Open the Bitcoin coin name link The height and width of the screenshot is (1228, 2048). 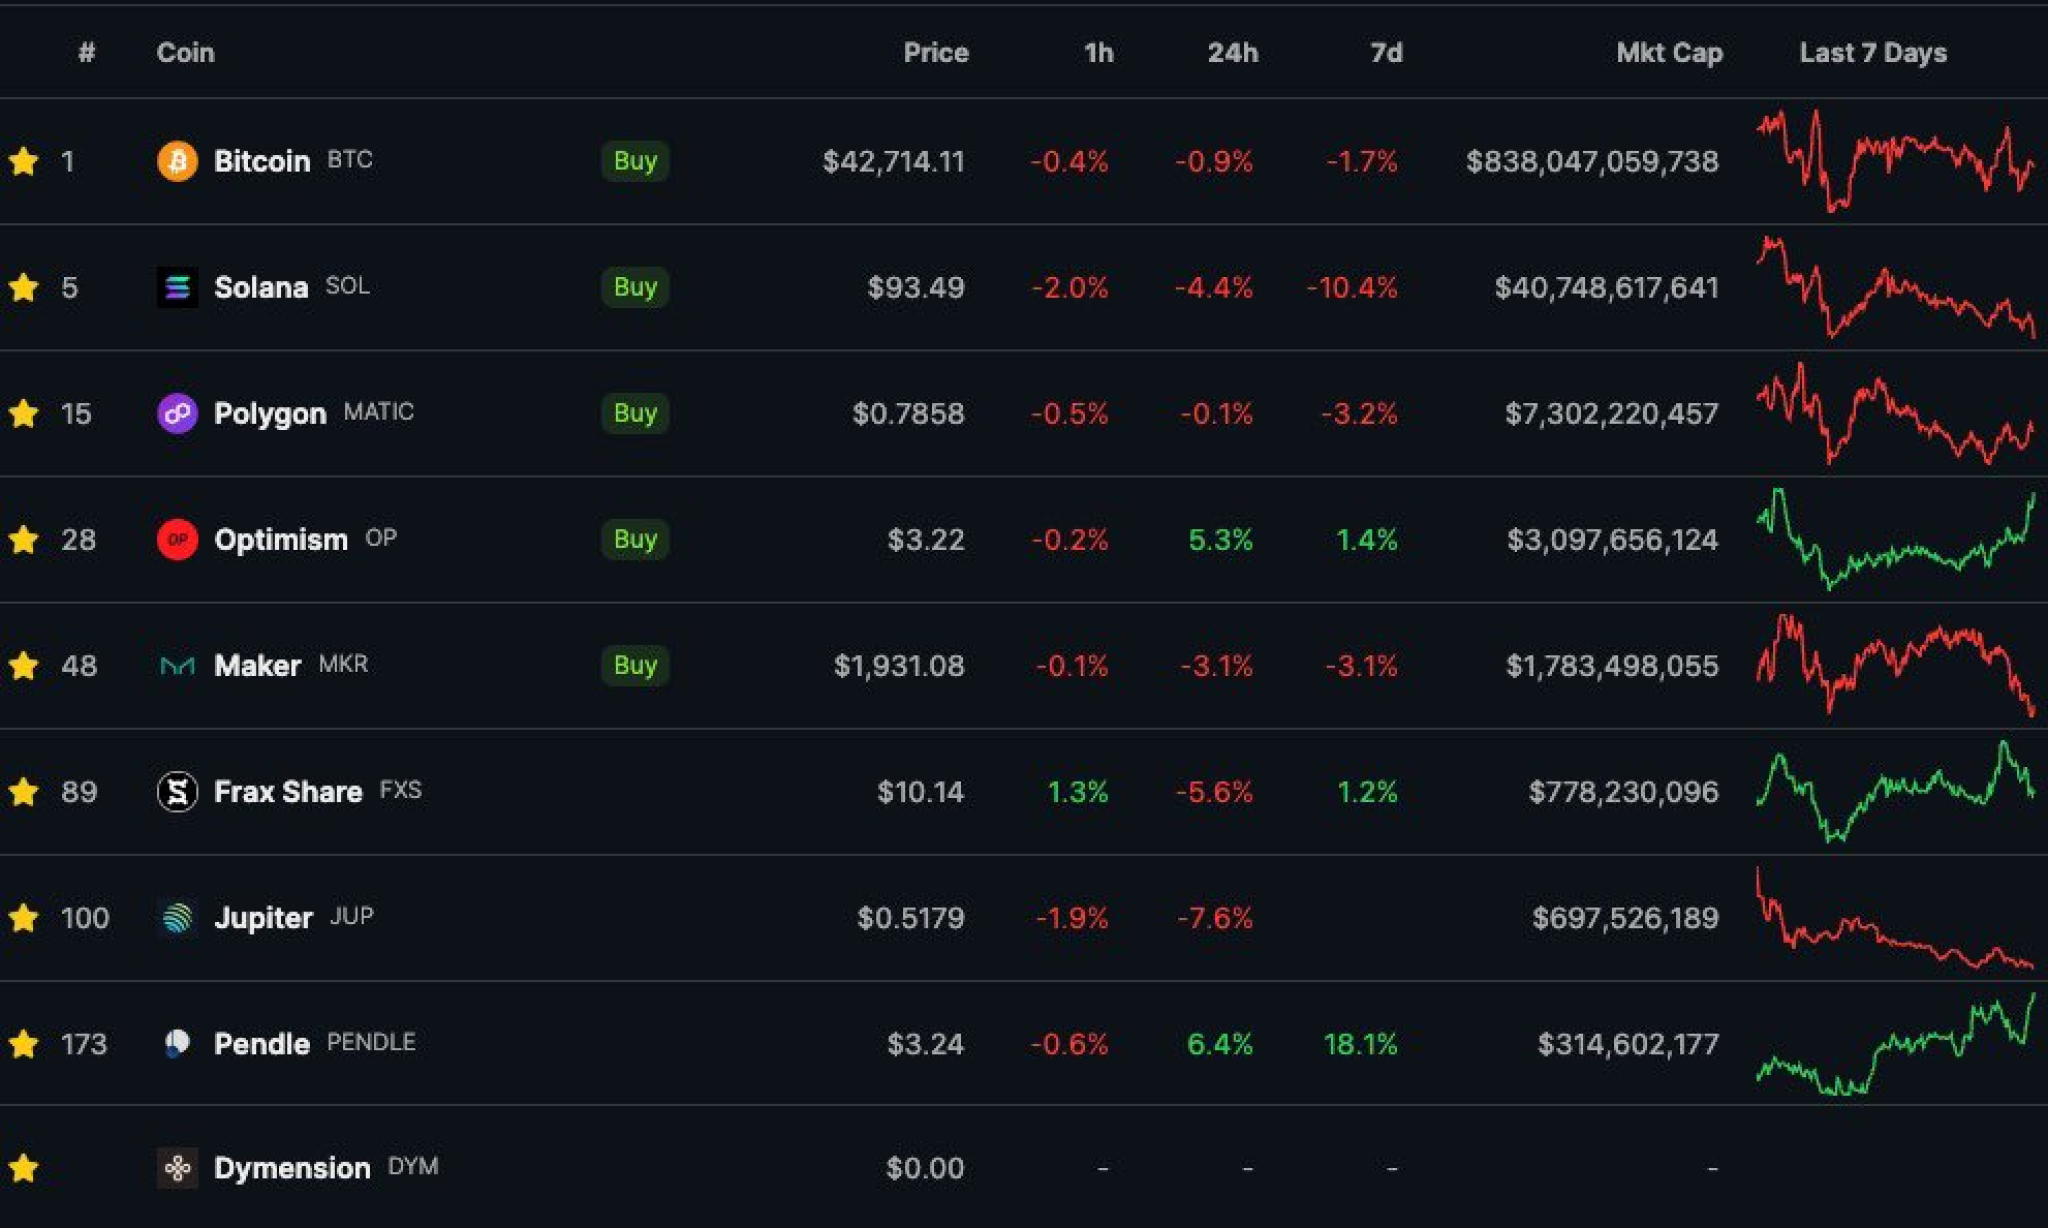[x=262, y=161]
